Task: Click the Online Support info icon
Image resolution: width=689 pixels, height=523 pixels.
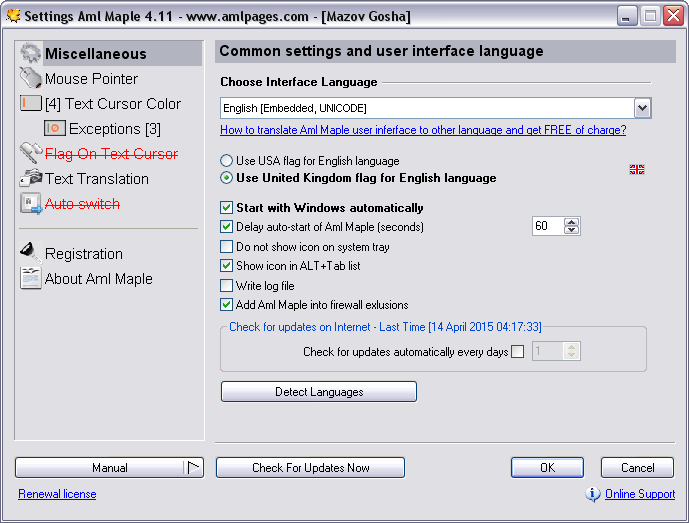Action: pyautogui.click(x=593, y=494)
